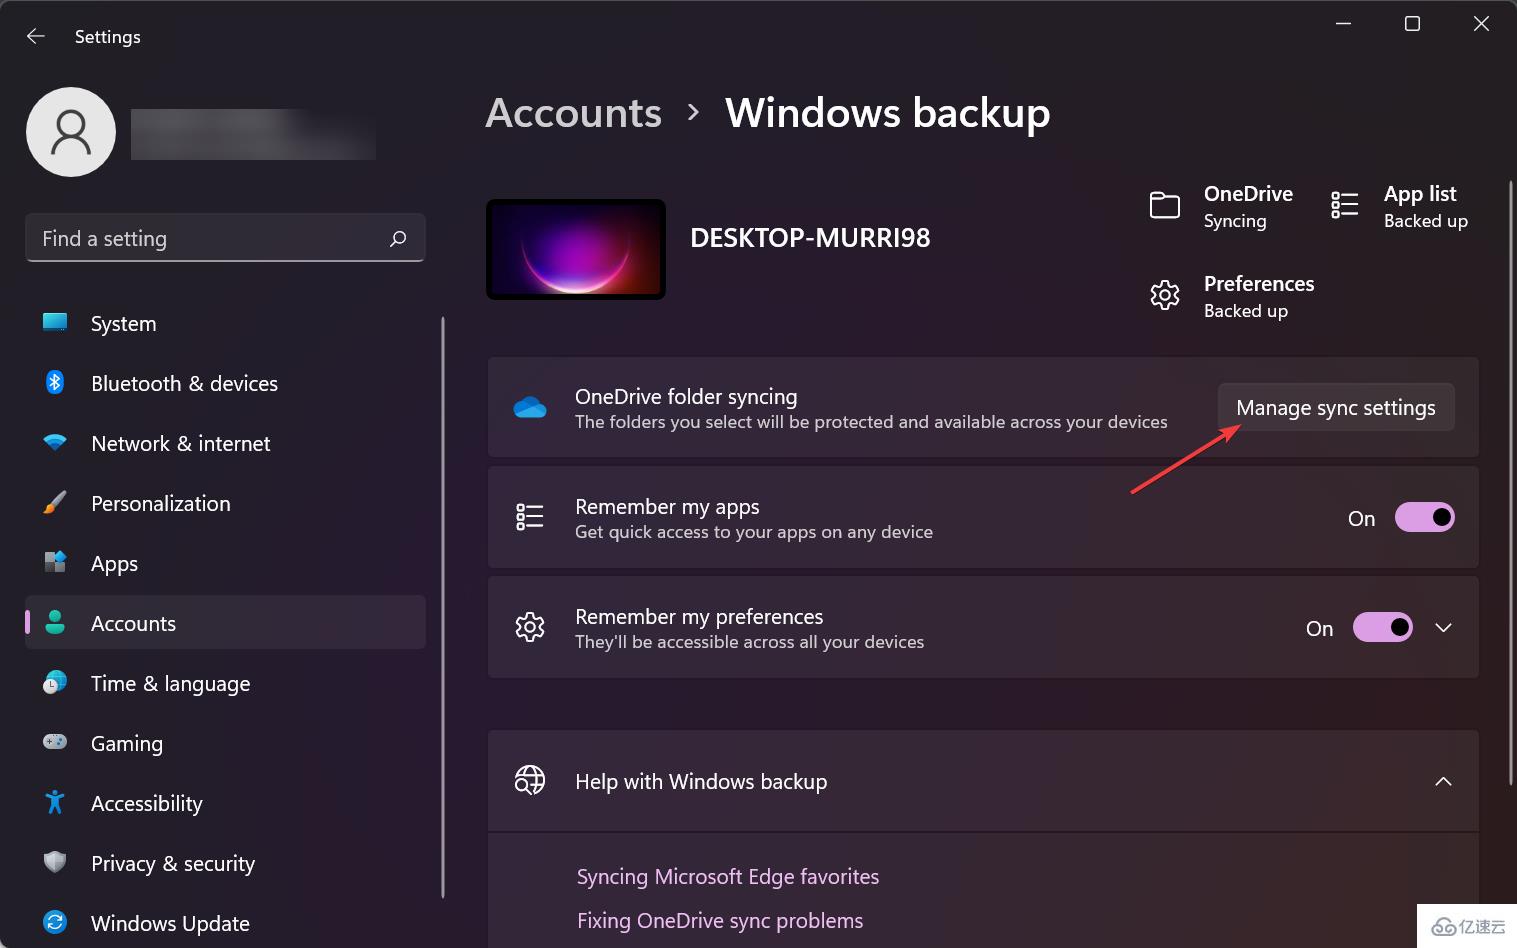Click the Remember my apps list icon
Viewport: 1517px width, 948px height.
click(x=530, y=517)
